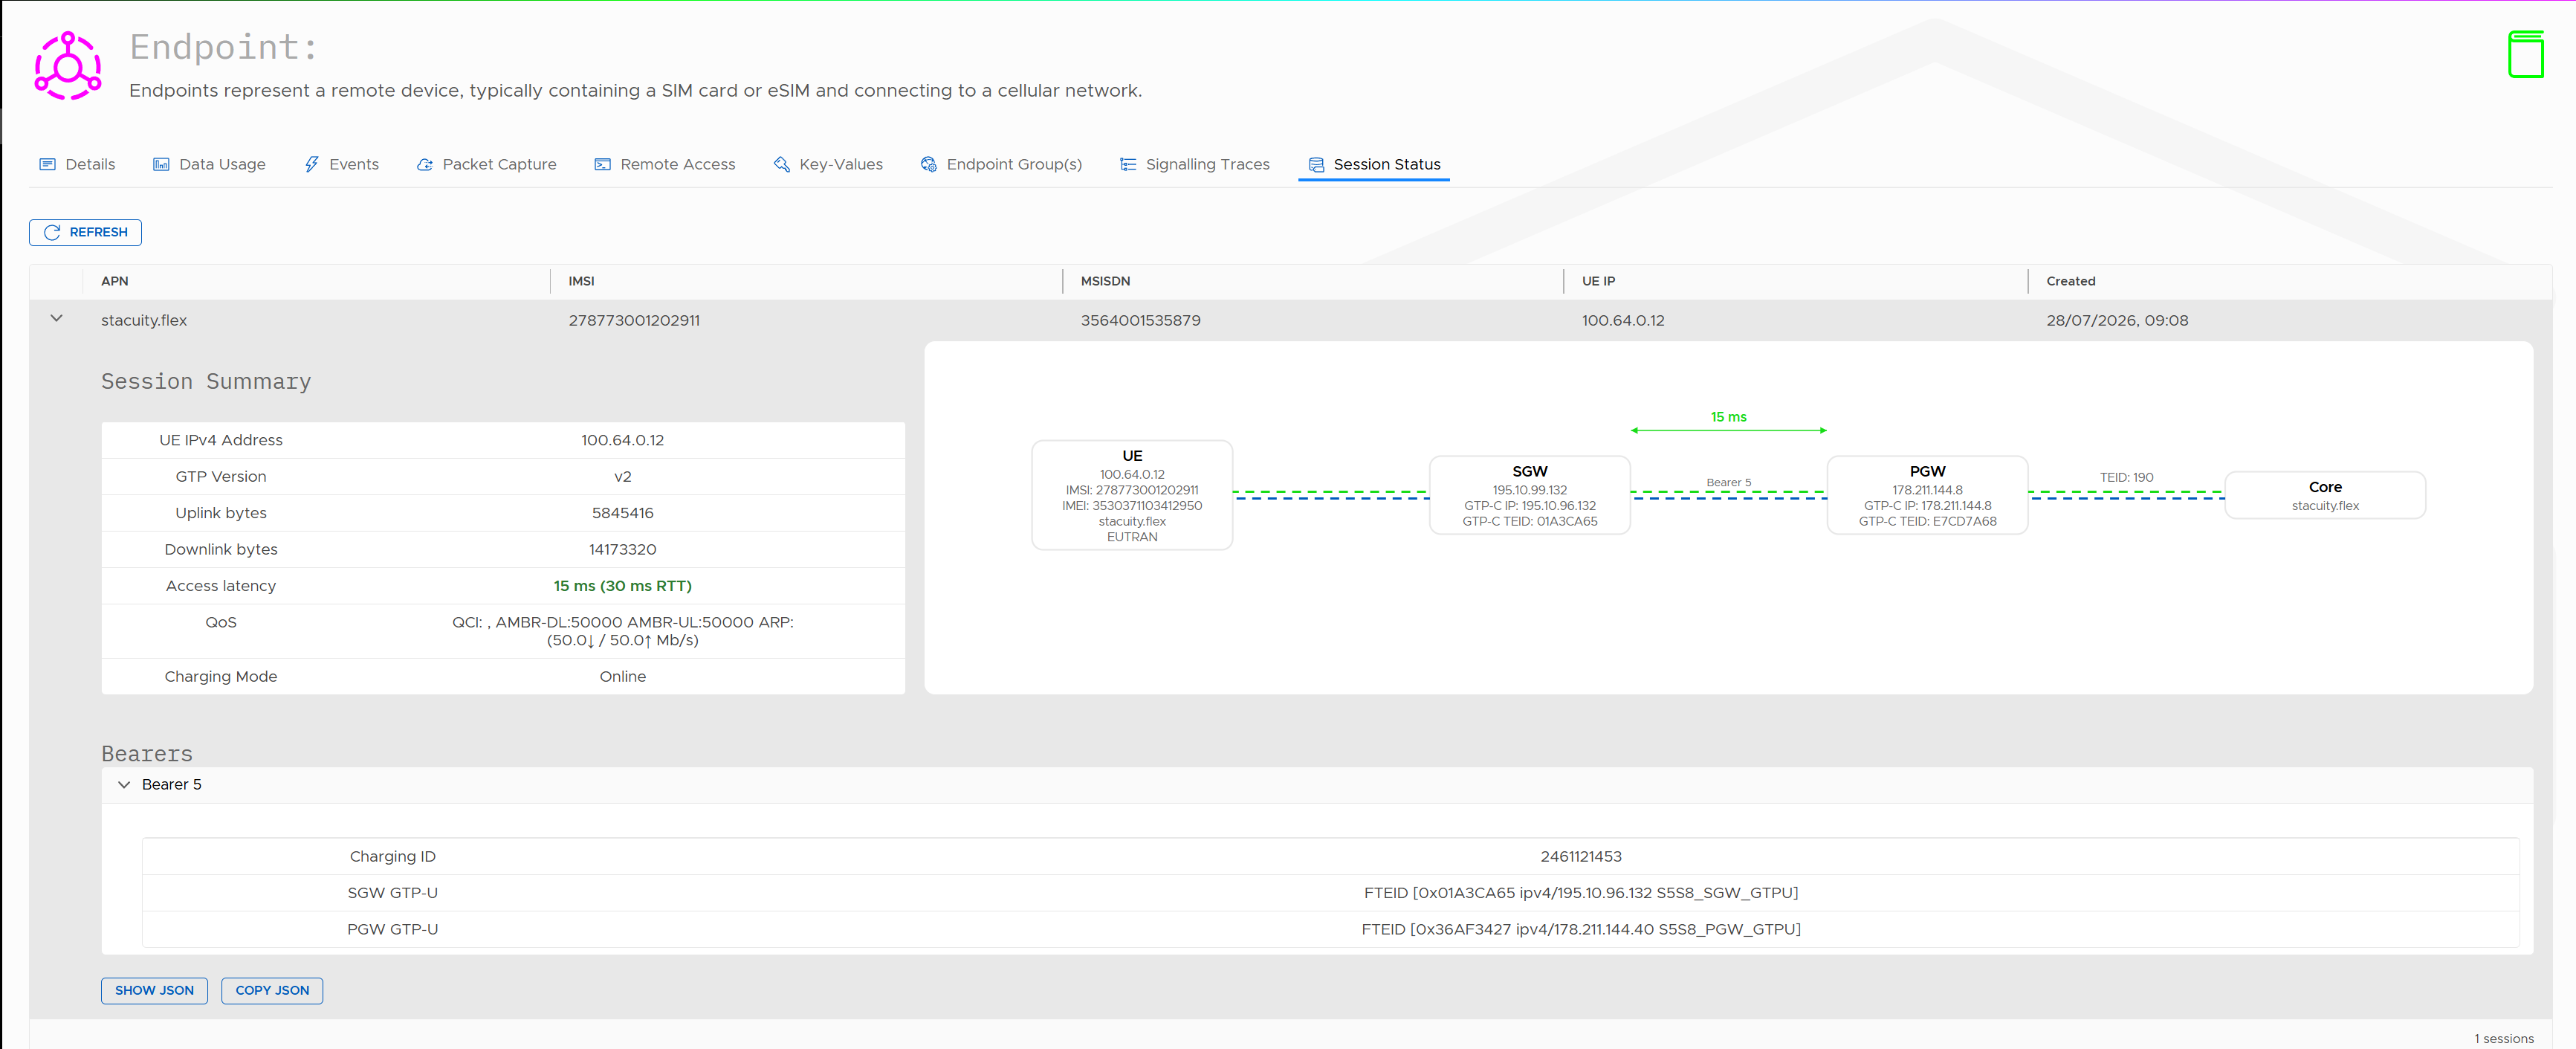Viewport: 2576px width, 1049px height.
Task: Click the pink endpoint logo icon
Action: 68,66
